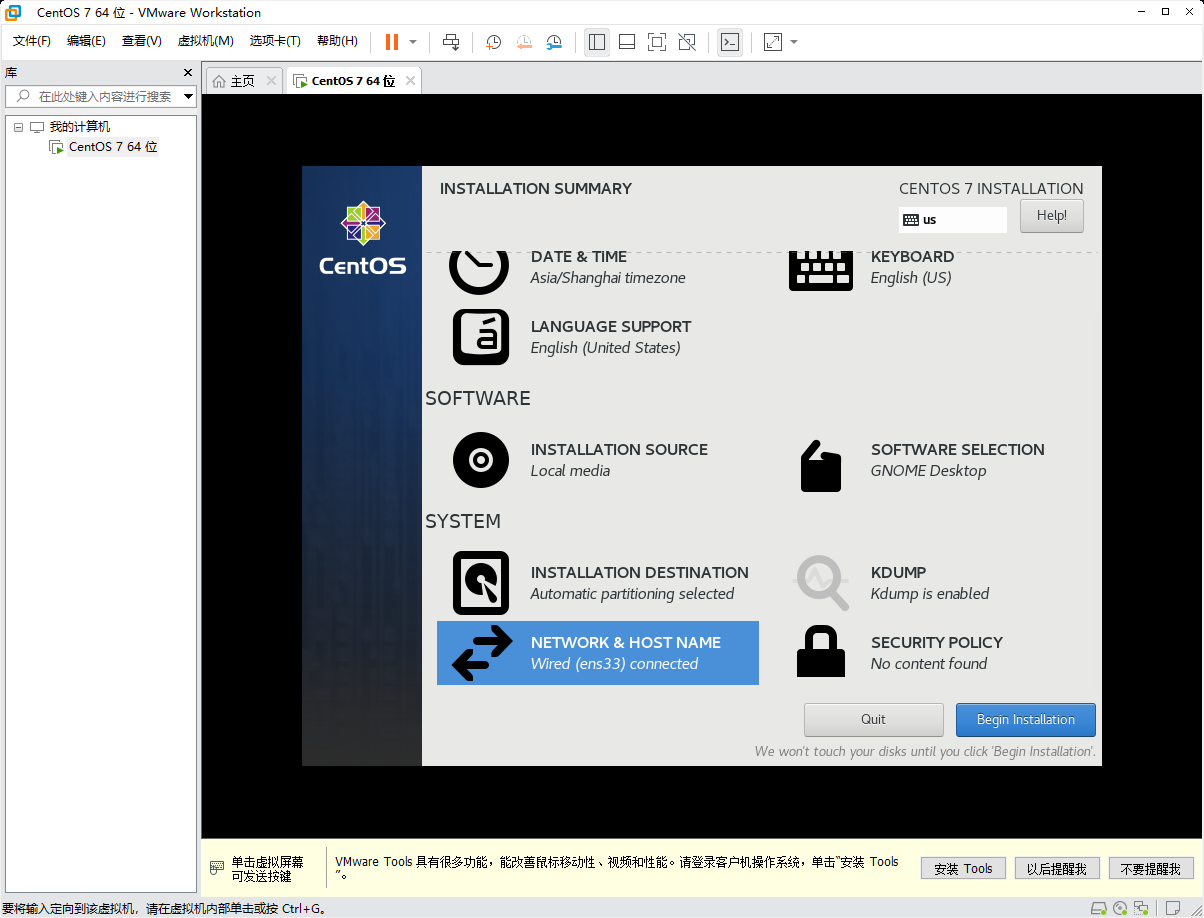Click the us keyboard layout indicator
Viewport: 1204px width, 918px height.
pos(952,220)
